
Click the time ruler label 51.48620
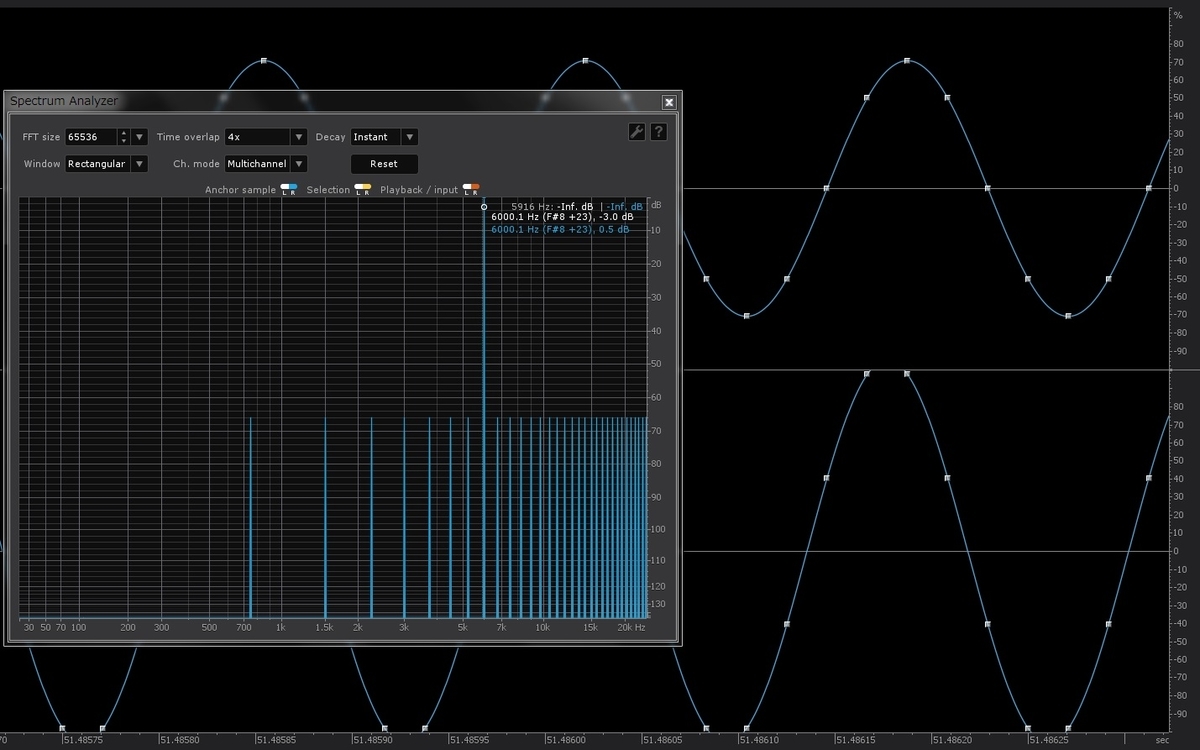point(952,740)
